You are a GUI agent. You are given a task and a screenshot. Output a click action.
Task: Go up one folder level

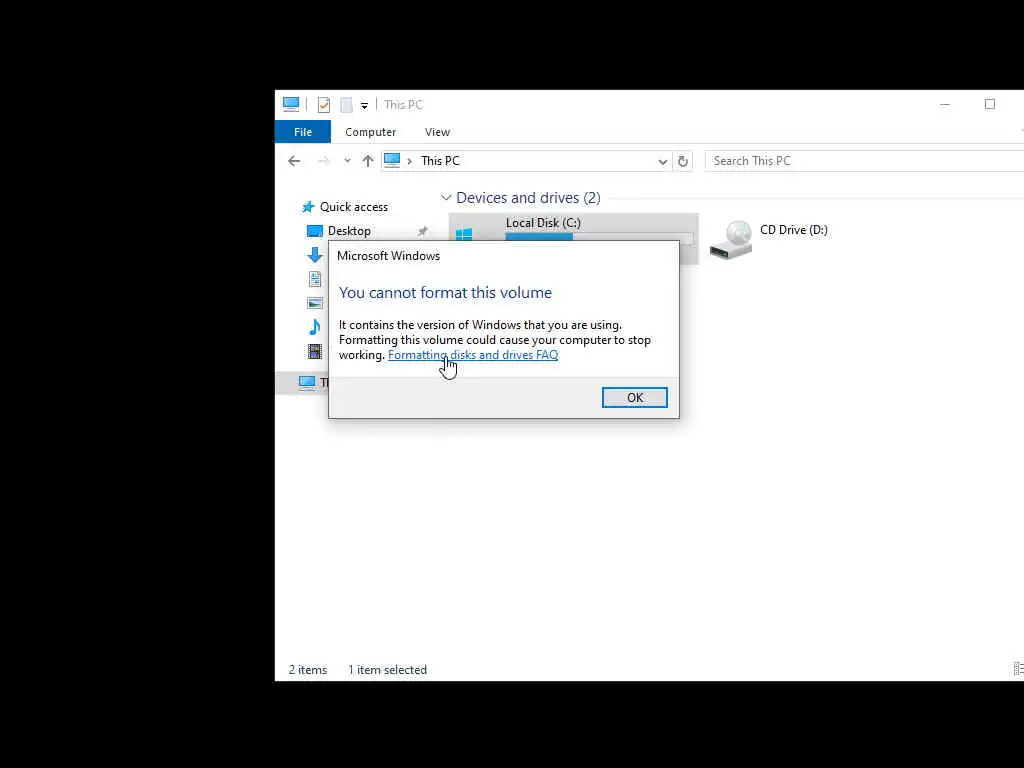pos(368,161)
